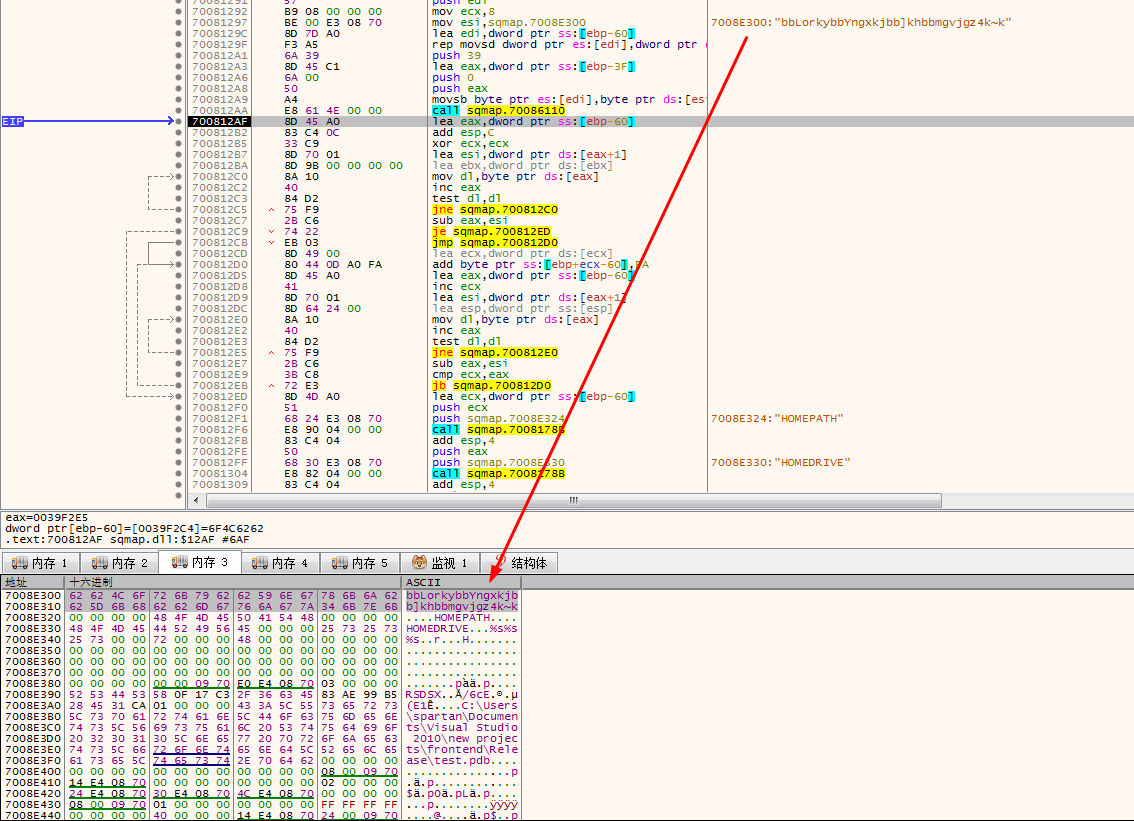
Task: Click ASCII text \spartan\Documen in dump
Action: pos(461,717)
